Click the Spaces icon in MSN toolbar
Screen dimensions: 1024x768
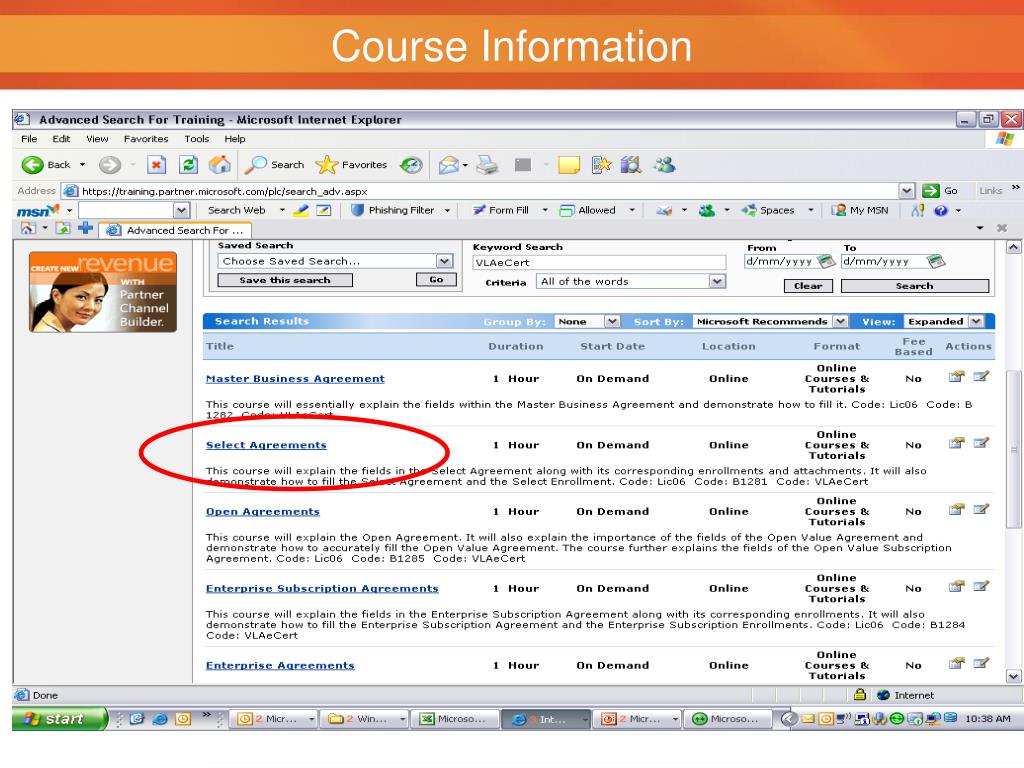point(748,210)
